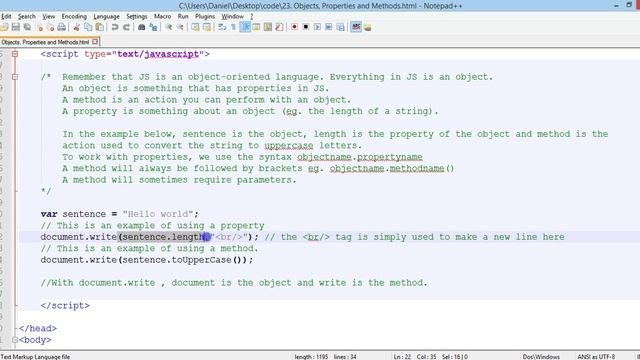The height and width of the screenshot is (360, 640).
Task: Click the run macro multiple times icon
Action: click(329, 27)
